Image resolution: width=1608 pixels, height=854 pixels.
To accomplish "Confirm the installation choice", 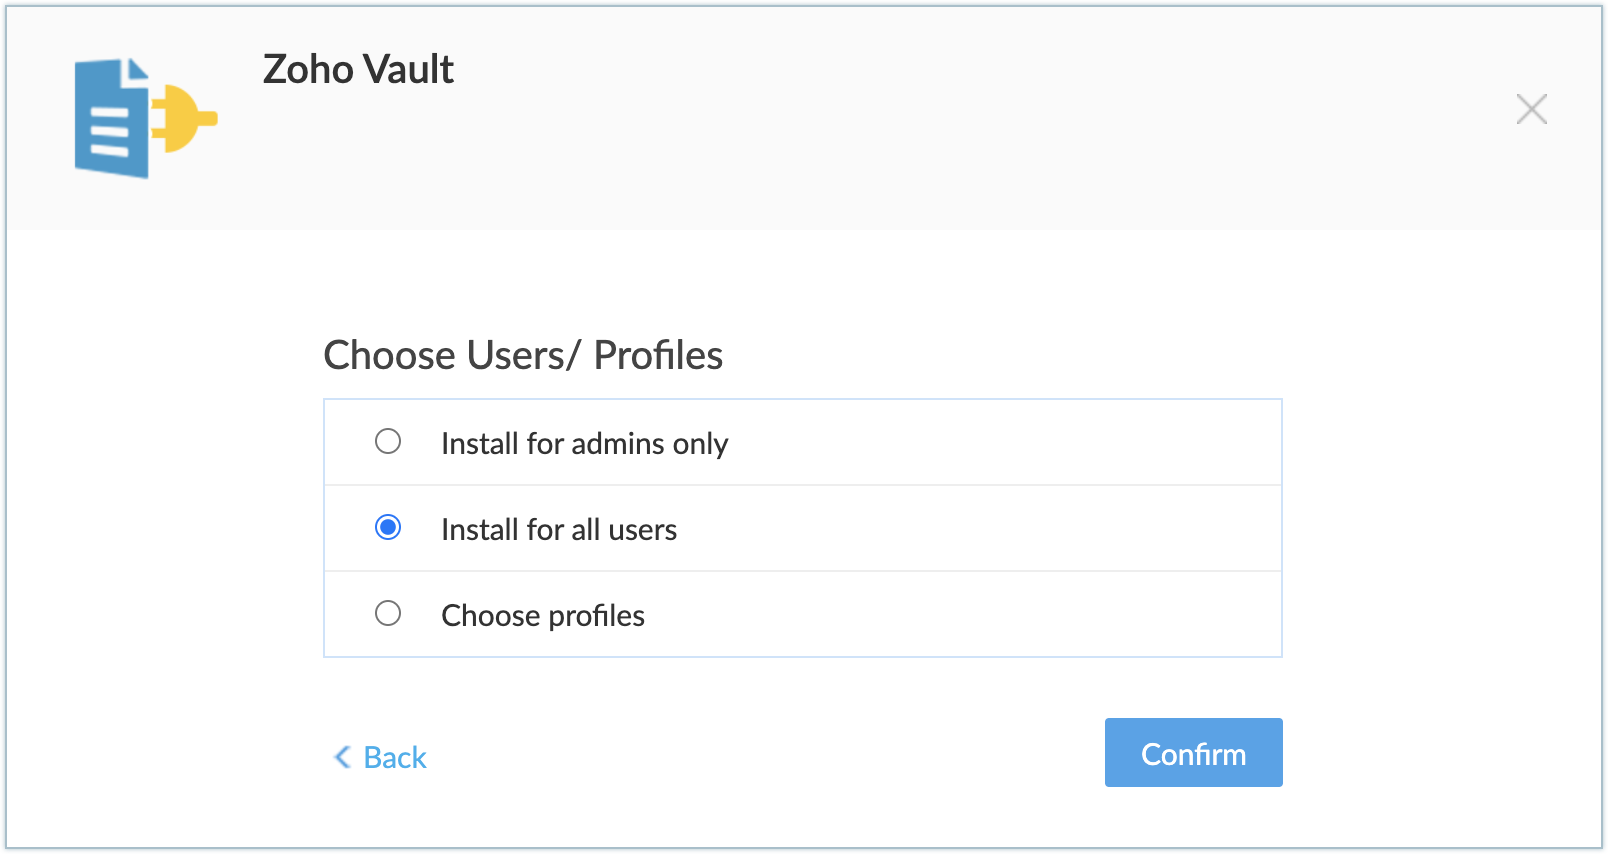I will point(1193,753).
